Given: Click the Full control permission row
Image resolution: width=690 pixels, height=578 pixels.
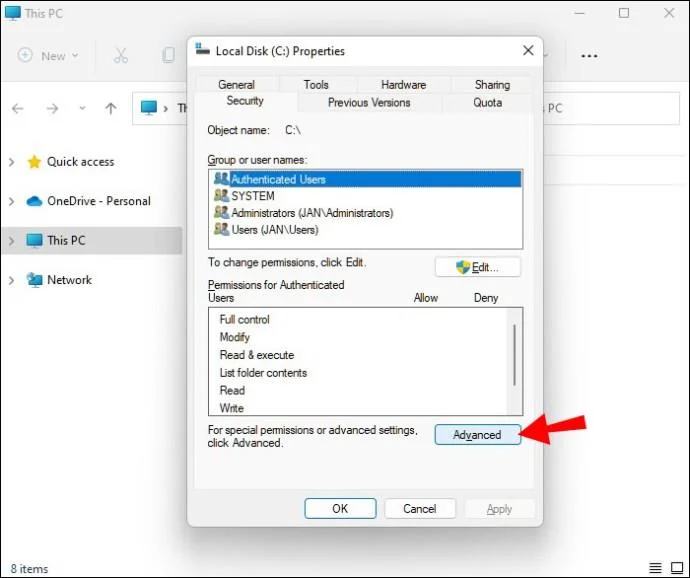Looking at the screenshot, I should (358, 319).
